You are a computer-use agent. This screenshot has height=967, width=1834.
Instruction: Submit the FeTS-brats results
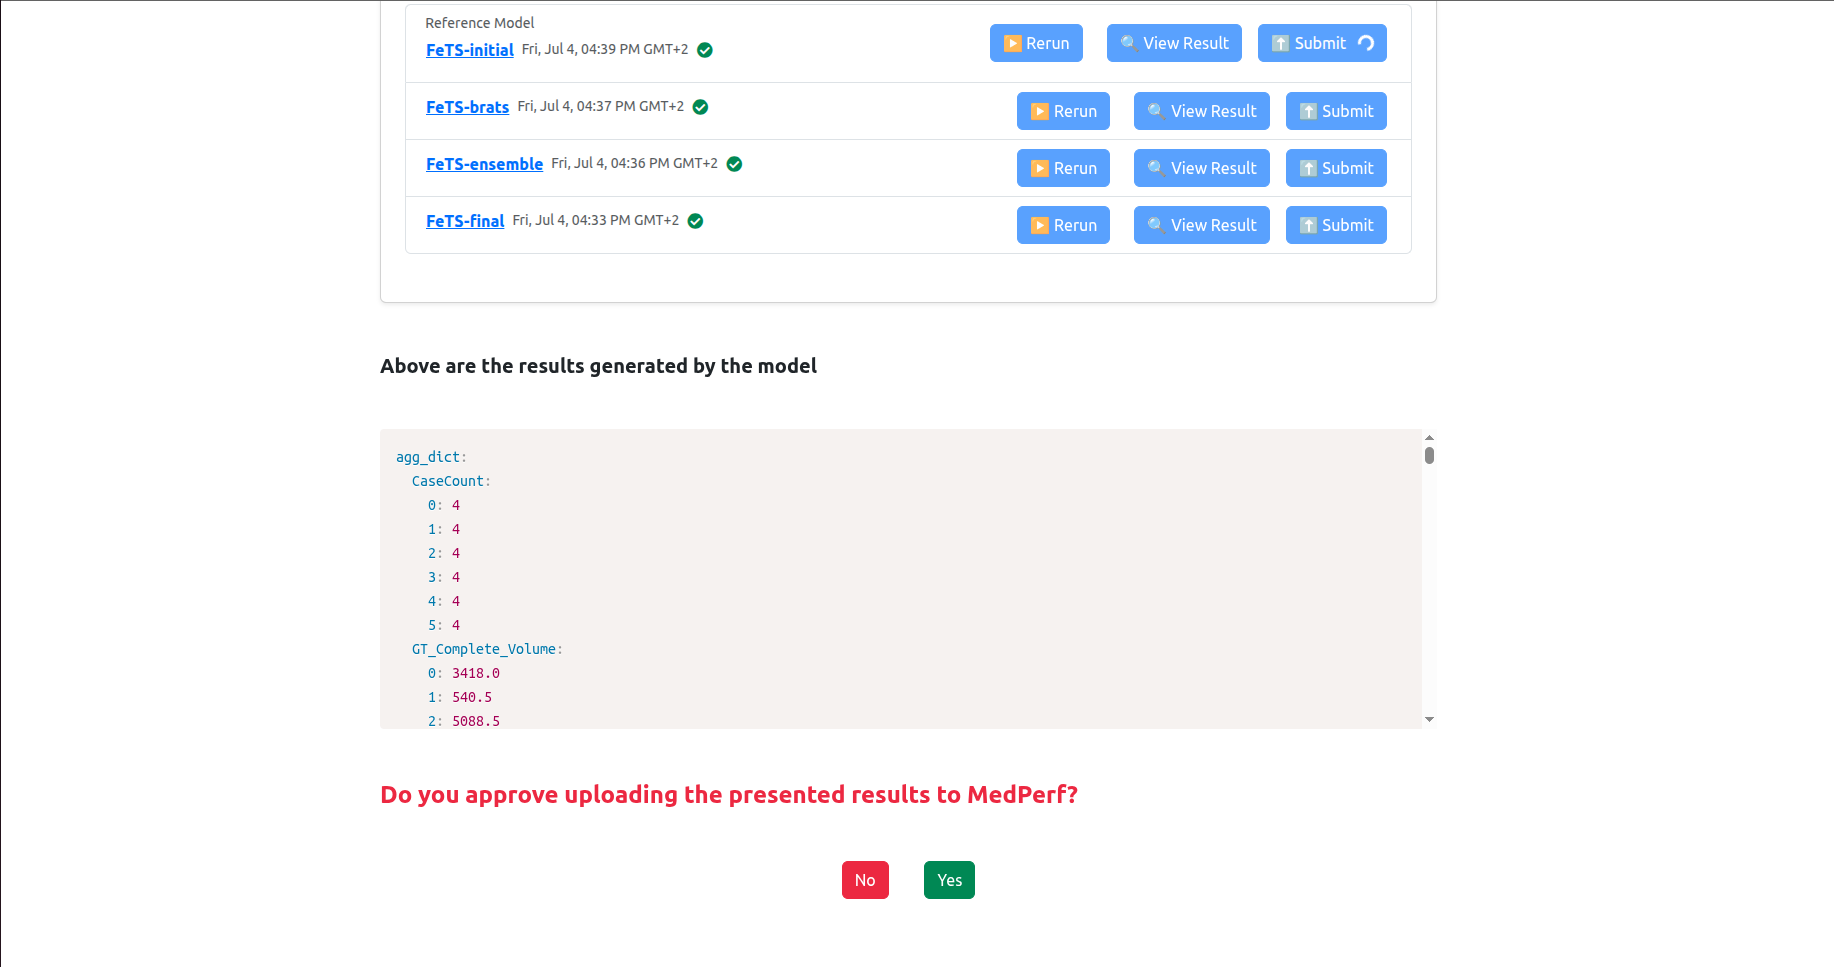coord(1336,111)
